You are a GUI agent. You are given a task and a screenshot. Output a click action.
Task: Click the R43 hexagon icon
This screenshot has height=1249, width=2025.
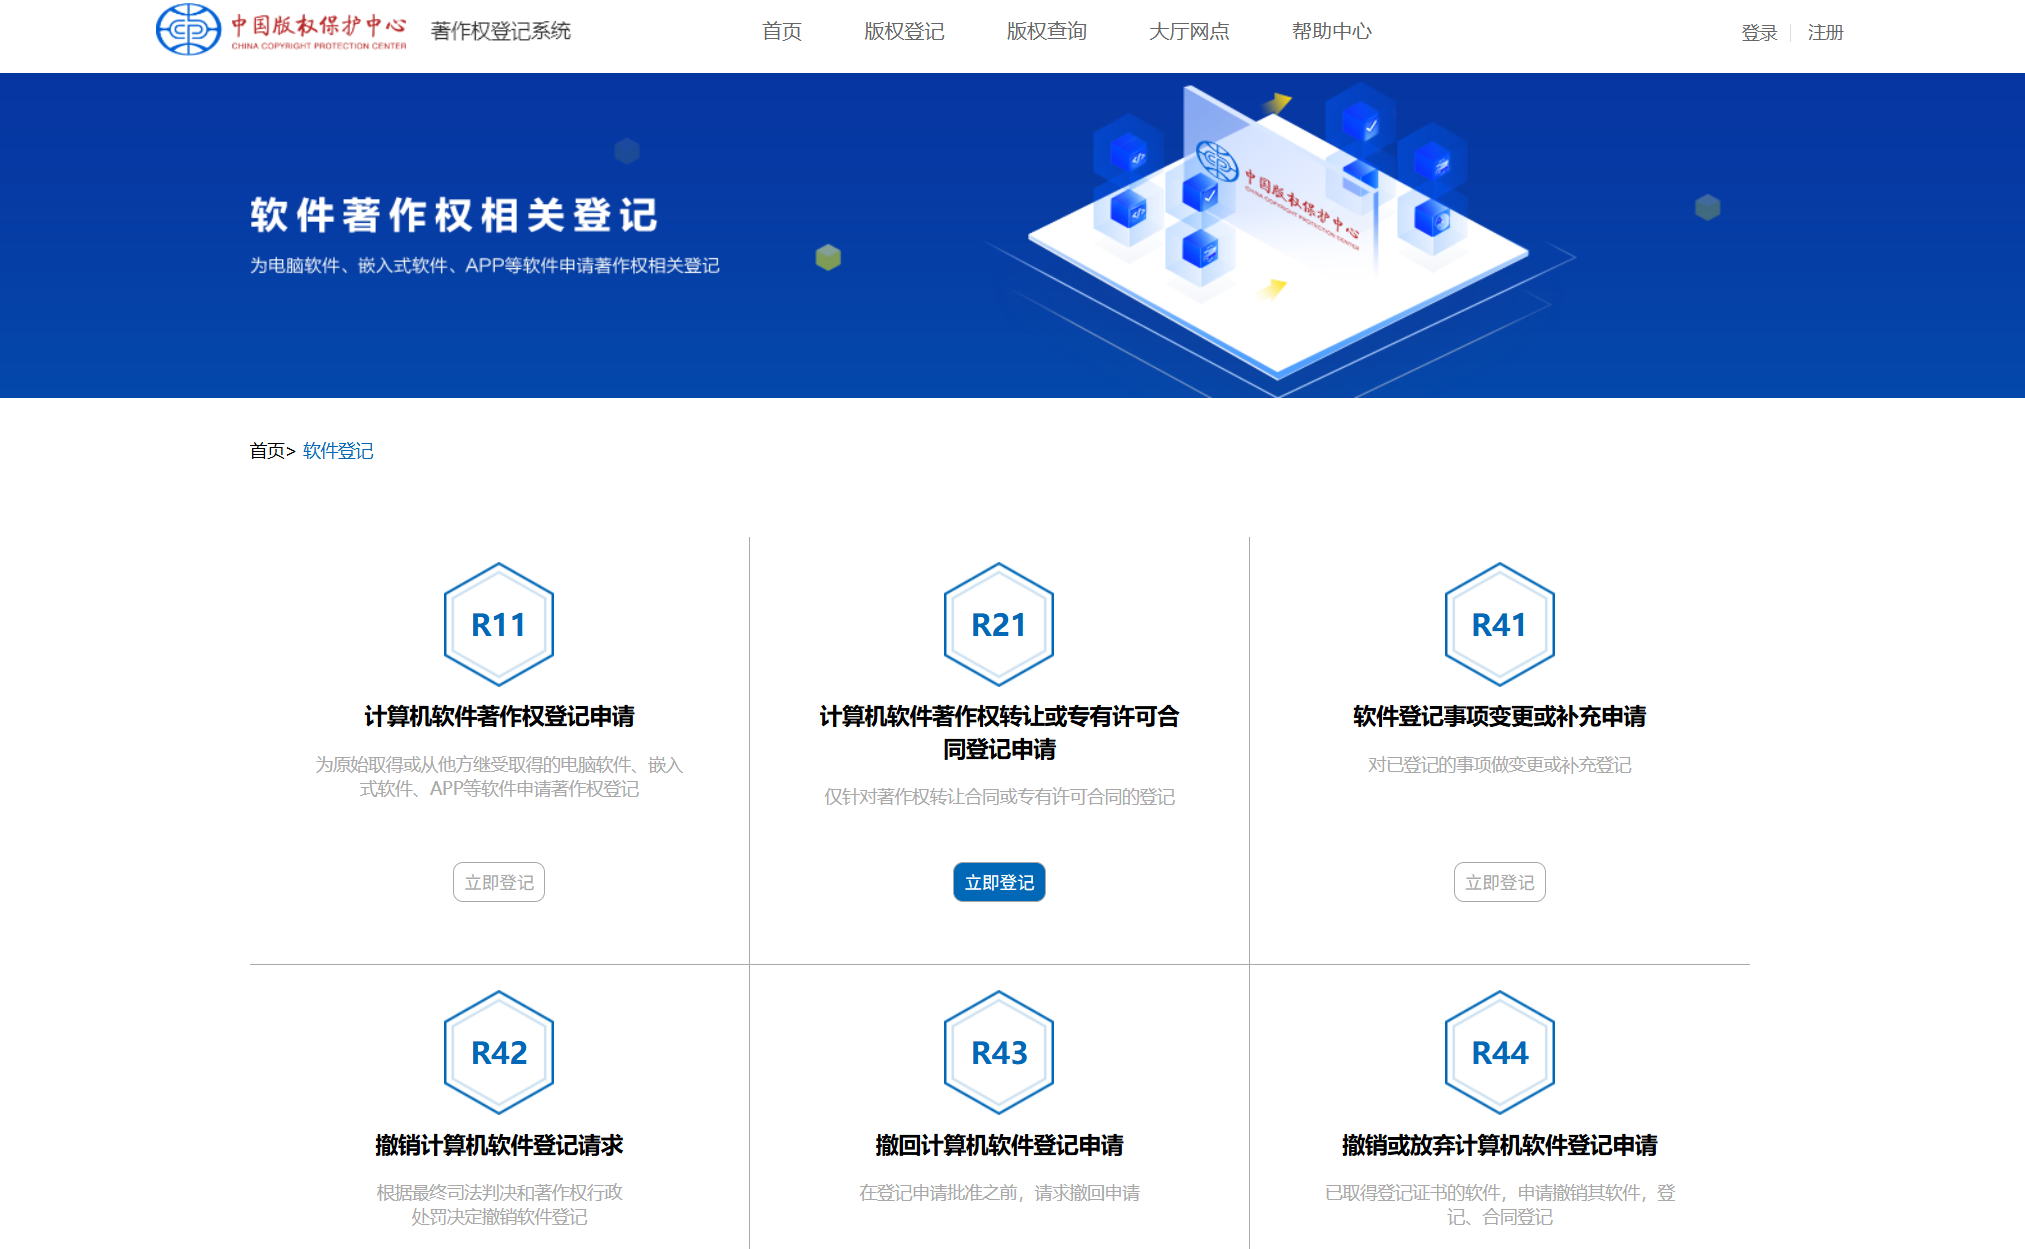point(998,1052)
